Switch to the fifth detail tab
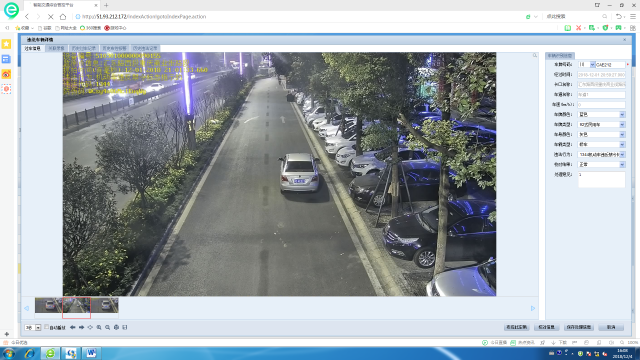The height and width of the screenshot is (360, 640). point(145,48)
